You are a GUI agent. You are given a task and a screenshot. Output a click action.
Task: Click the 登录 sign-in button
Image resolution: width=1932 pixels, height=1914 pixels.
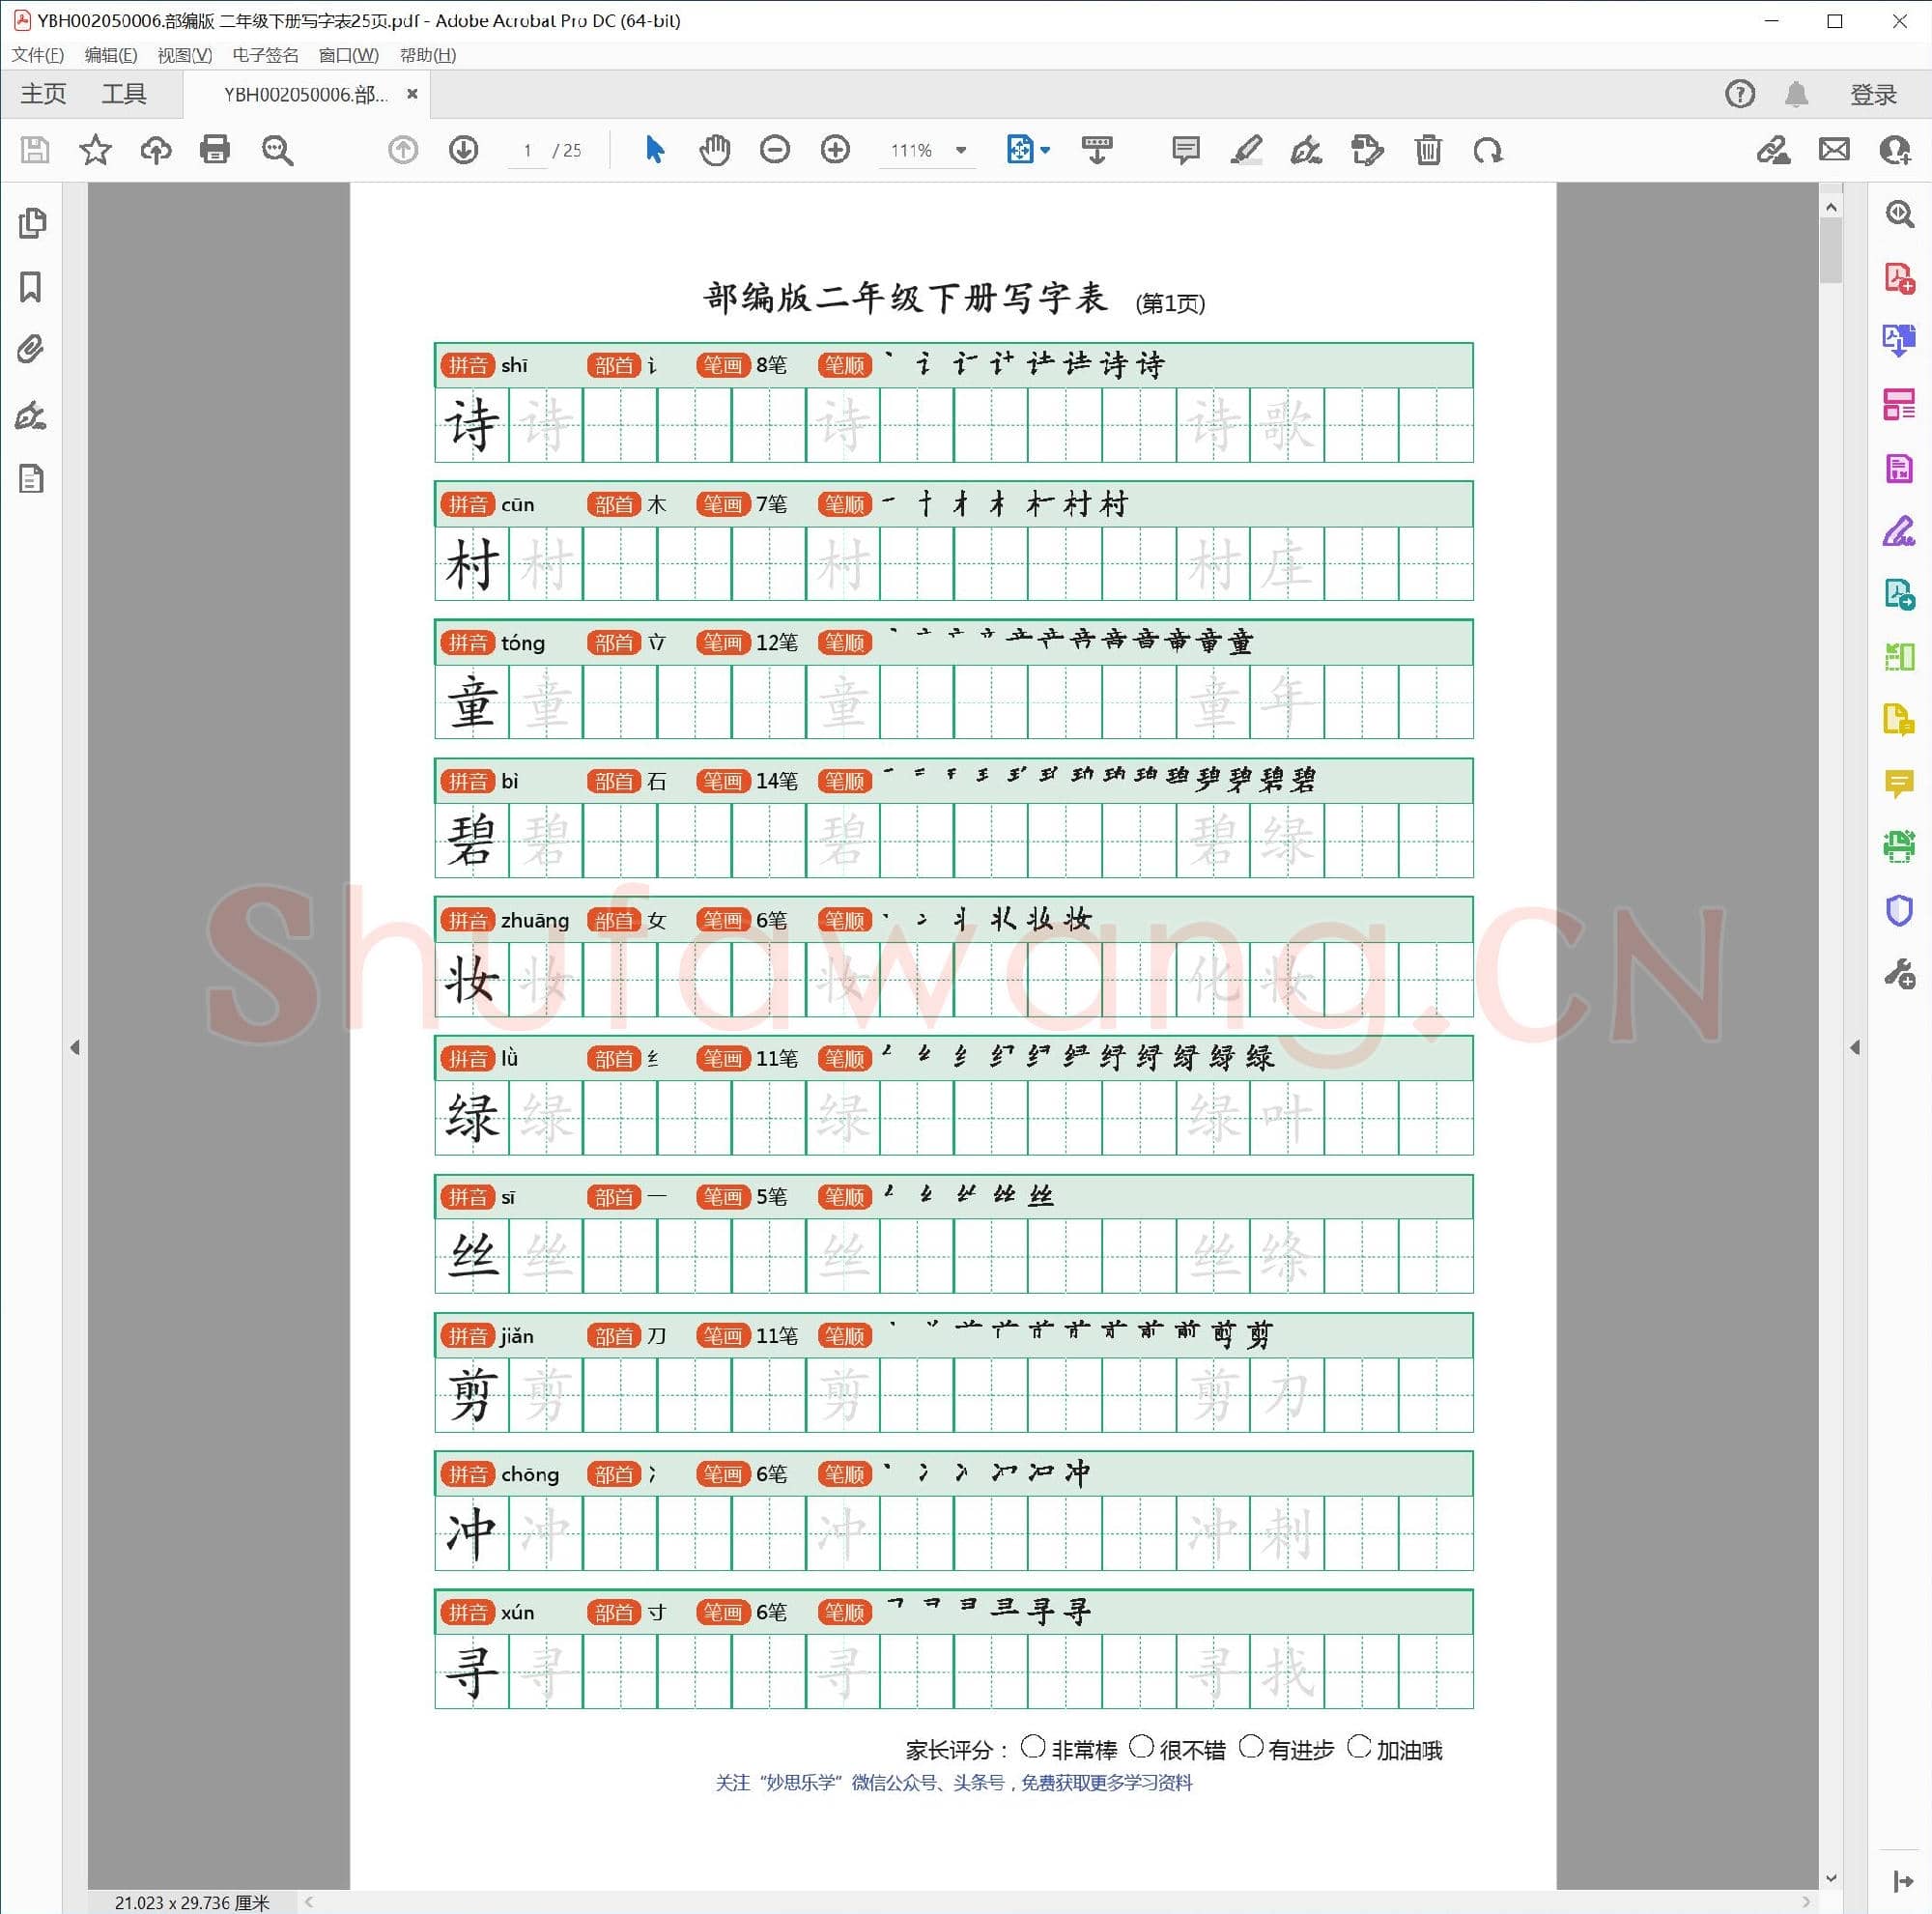(1872, 94)
